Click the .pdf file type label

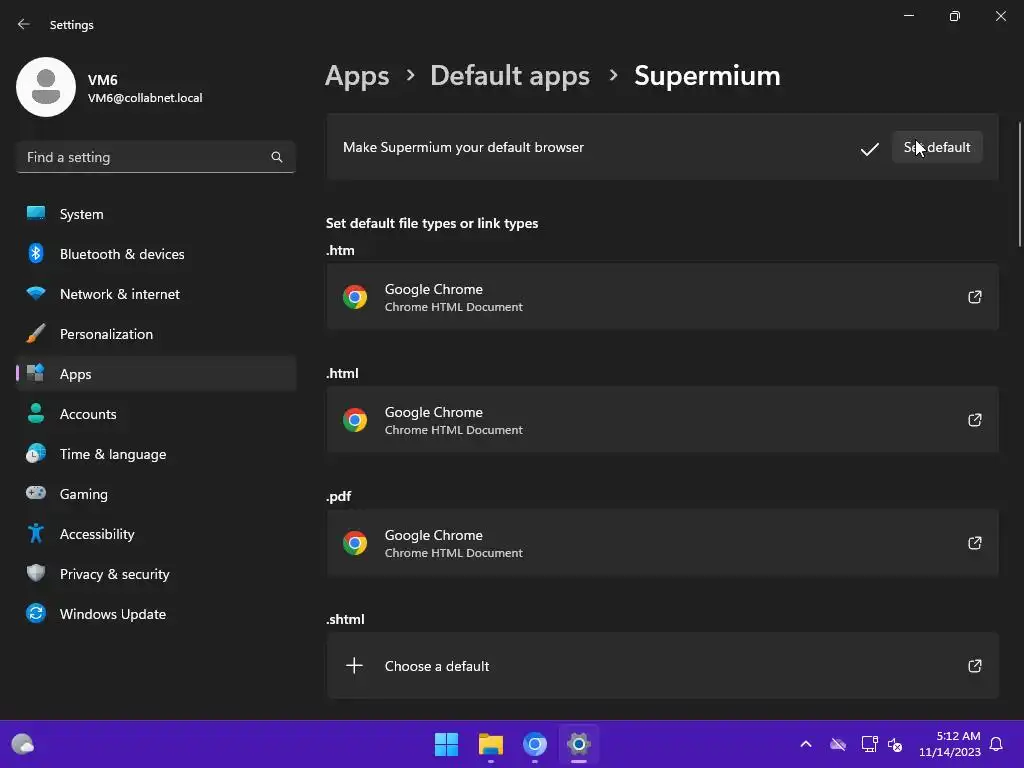coord(338,496)
